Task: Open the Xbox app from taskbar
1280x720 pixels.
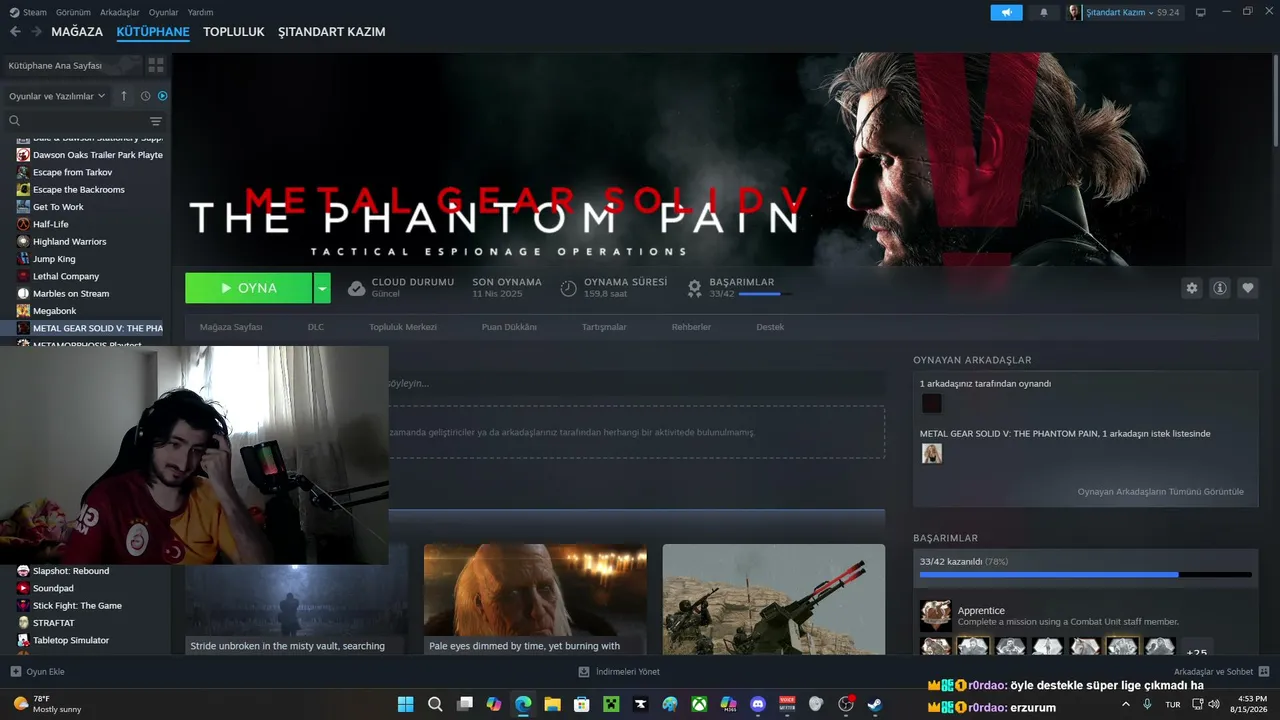Action: click(699, 704)
